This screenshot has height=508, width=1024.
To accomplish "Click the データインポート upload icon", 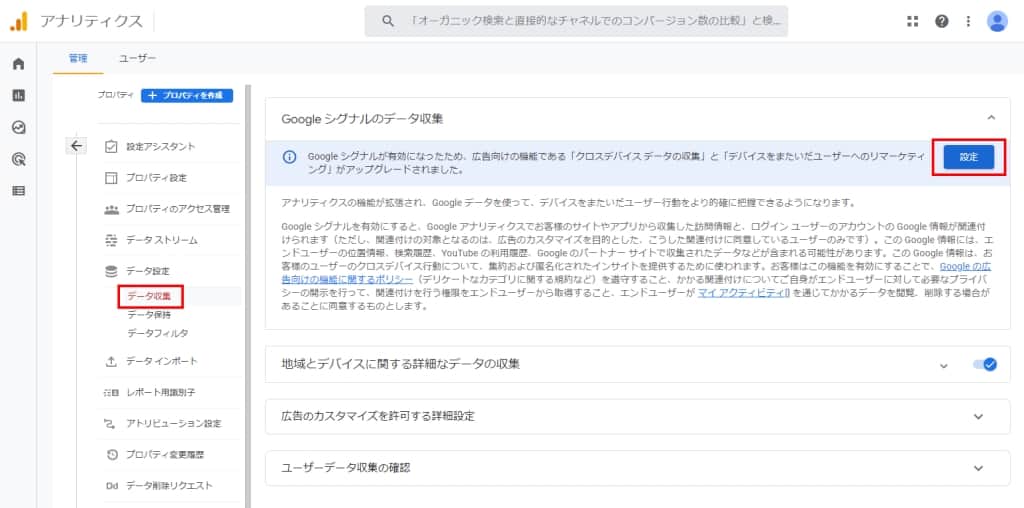I will pos(111,361).
